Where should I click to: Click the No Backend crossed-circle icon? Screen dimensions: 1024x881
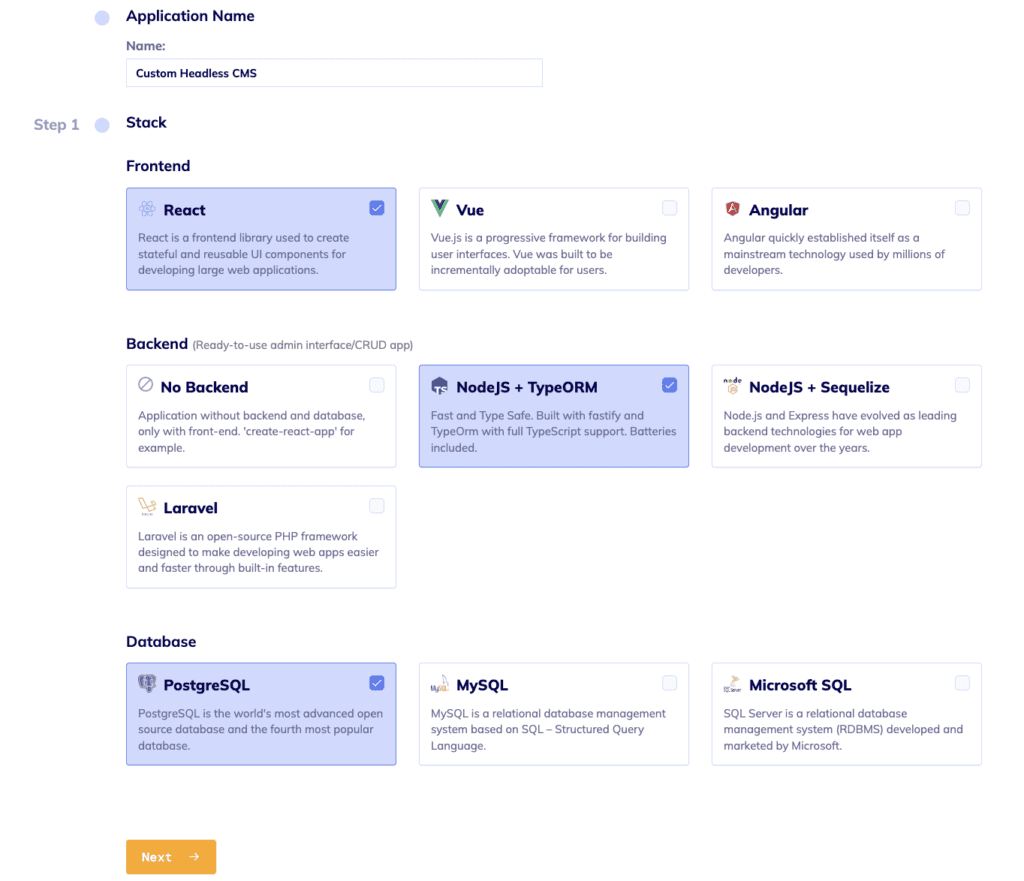click(146, 385)
